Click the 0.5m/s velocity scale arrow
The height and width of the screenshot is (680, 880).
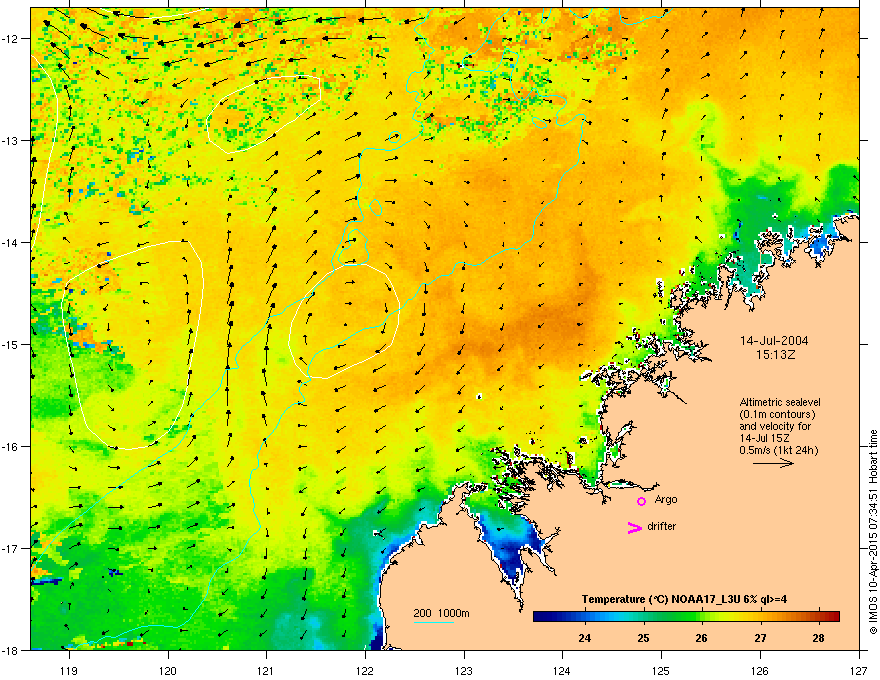pyautogui.click(x=773, y=463)
